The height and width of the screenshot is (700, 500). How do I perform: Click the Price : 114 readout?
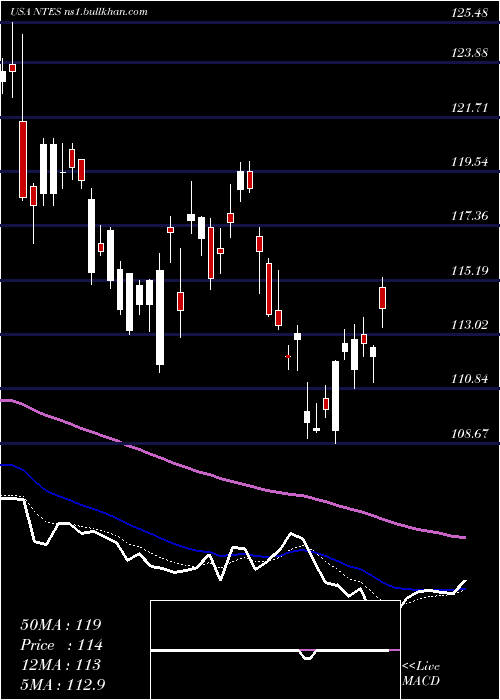click(x=61, y=645)
